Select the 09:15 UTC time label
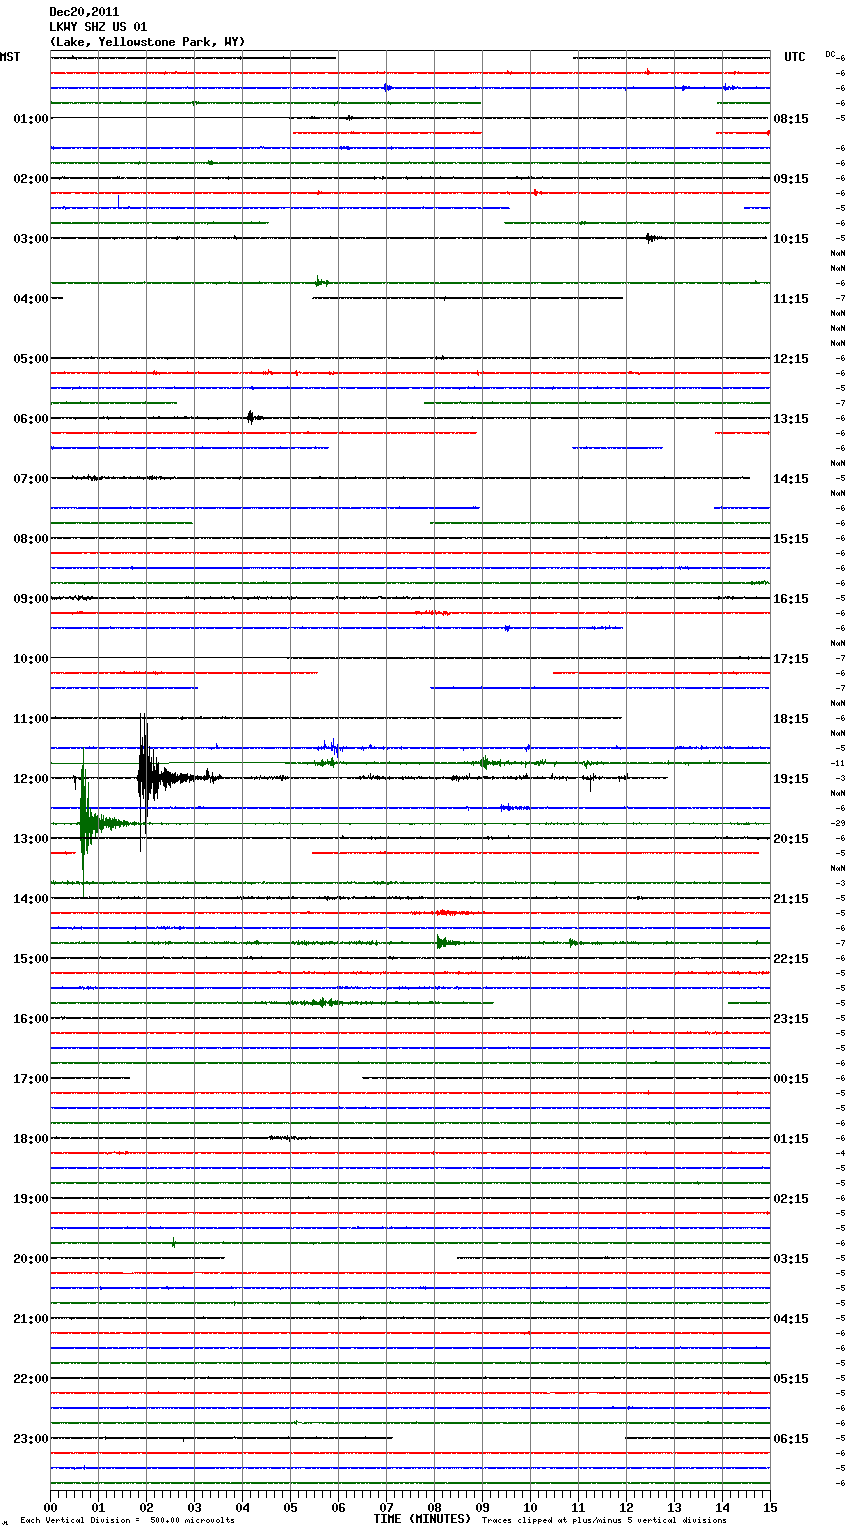 pos(791,179)
